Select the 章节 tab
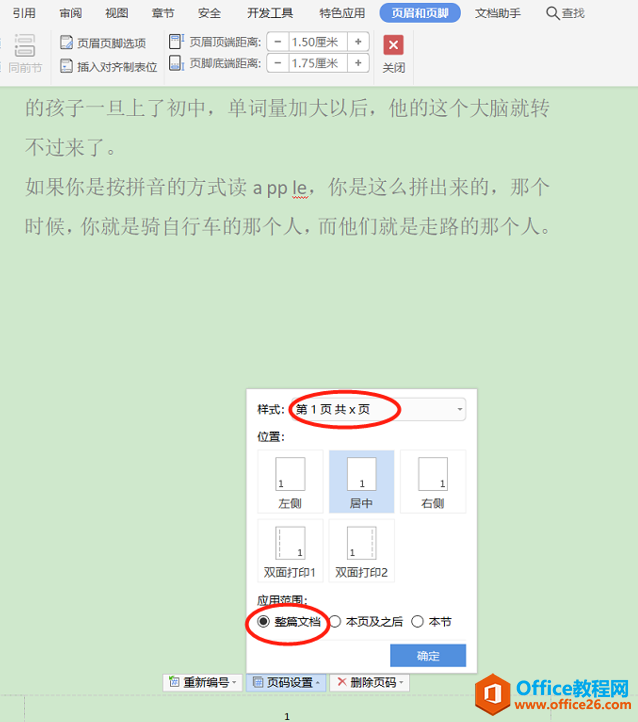 pos(163,13)
